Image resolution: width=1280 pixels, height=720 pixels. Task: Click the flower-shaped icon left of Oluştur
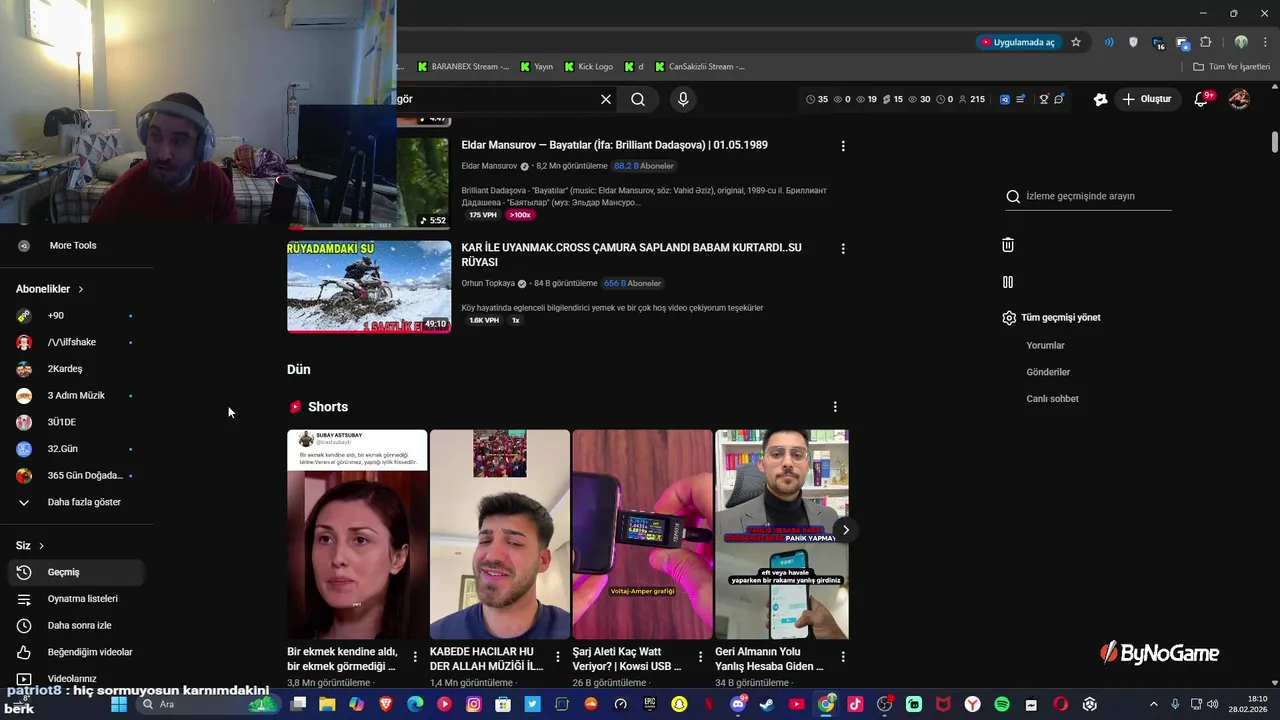coord(1100,99)
